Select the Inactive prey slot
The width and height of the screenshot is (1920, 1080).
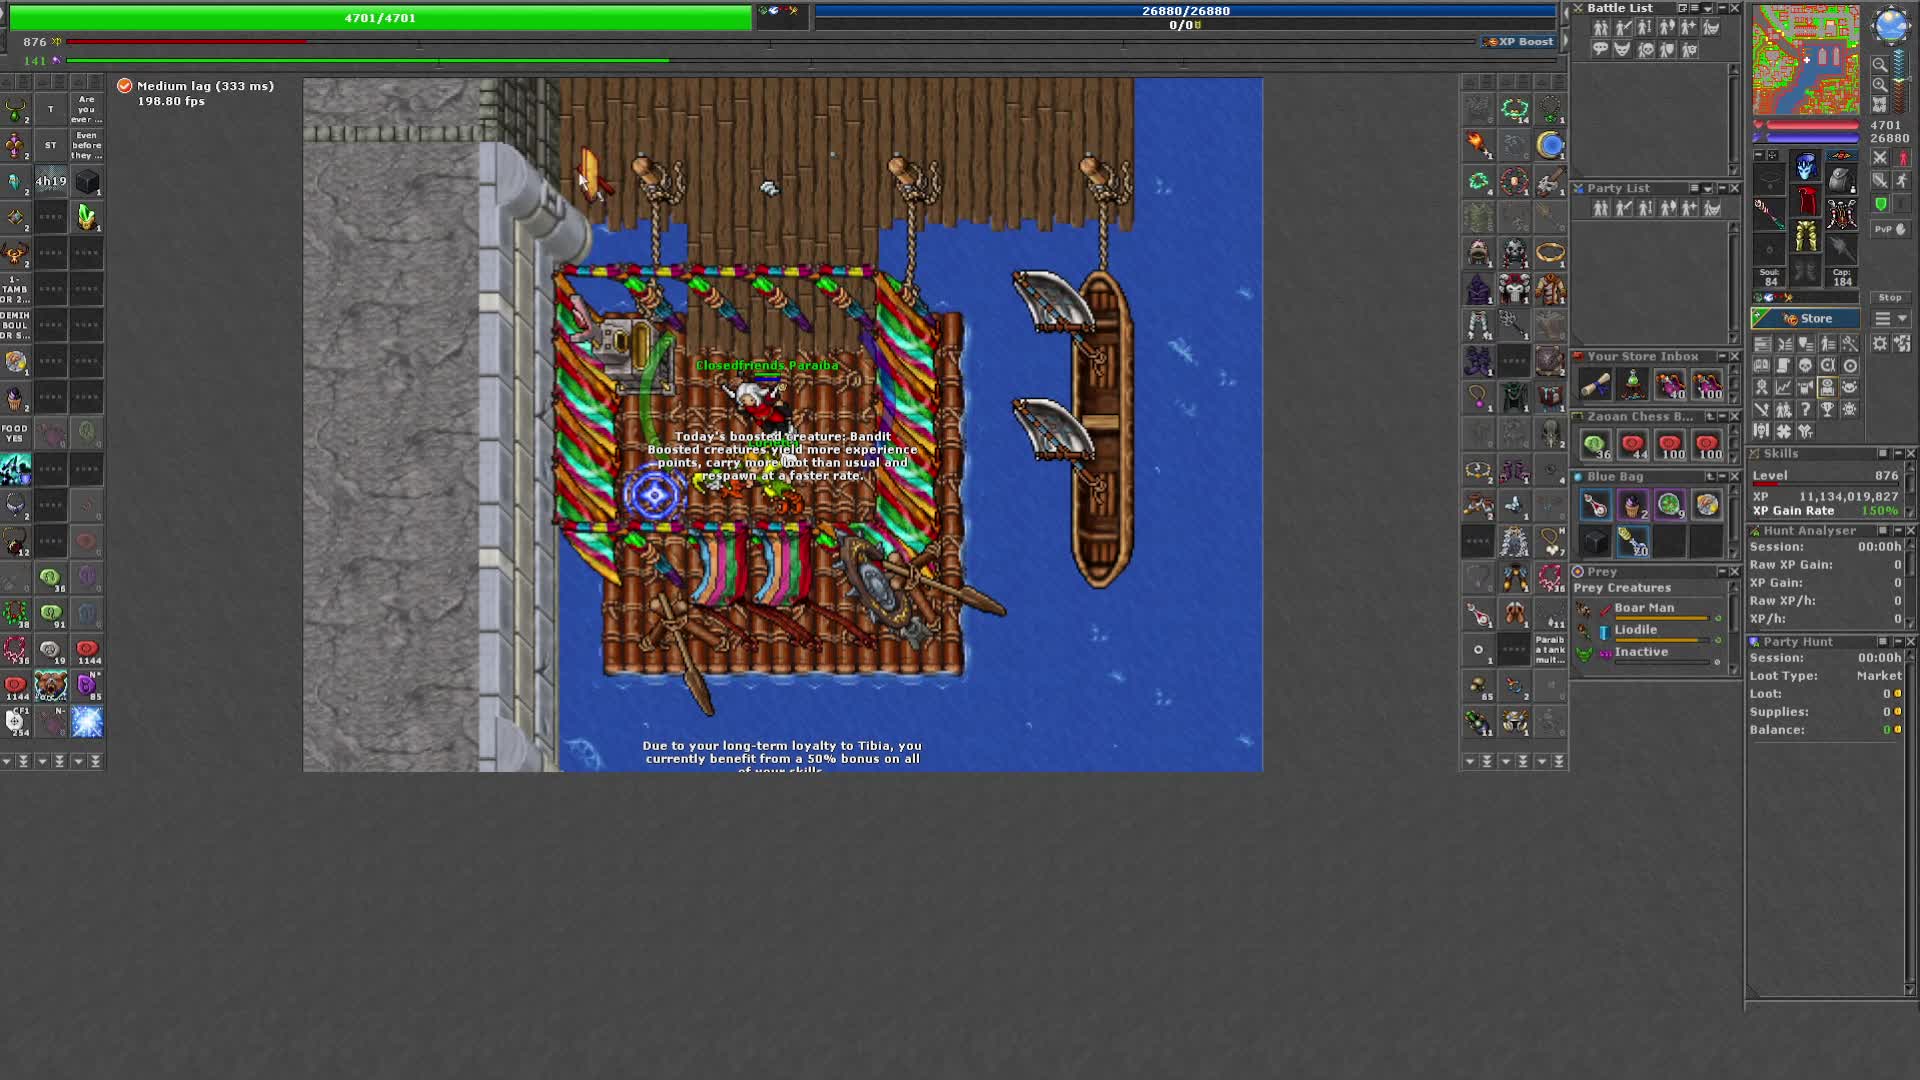pos(1648,653)
